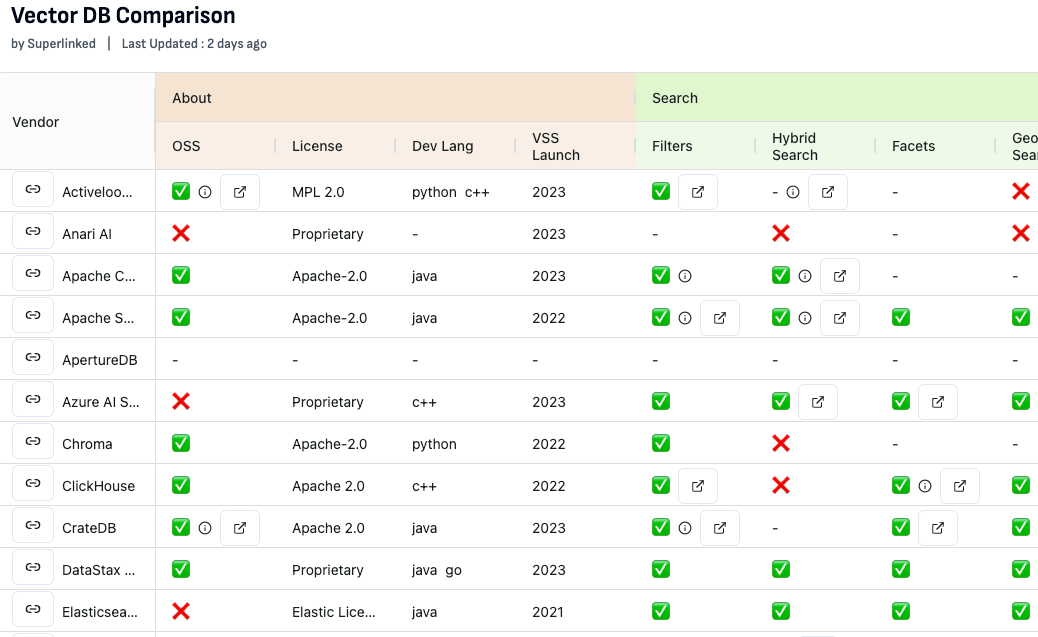Screen dimensions: 1038x637
Task: Click the Anari AI vendor name
Action: (x=87, y=234)
